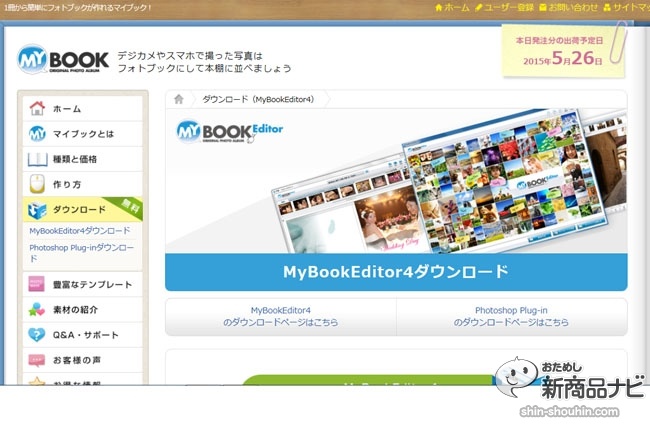Click the house icon beside ホーム in sidebar
Image resolution: width=650 pixels, height=430 pixels.
(x=37, y=108)
